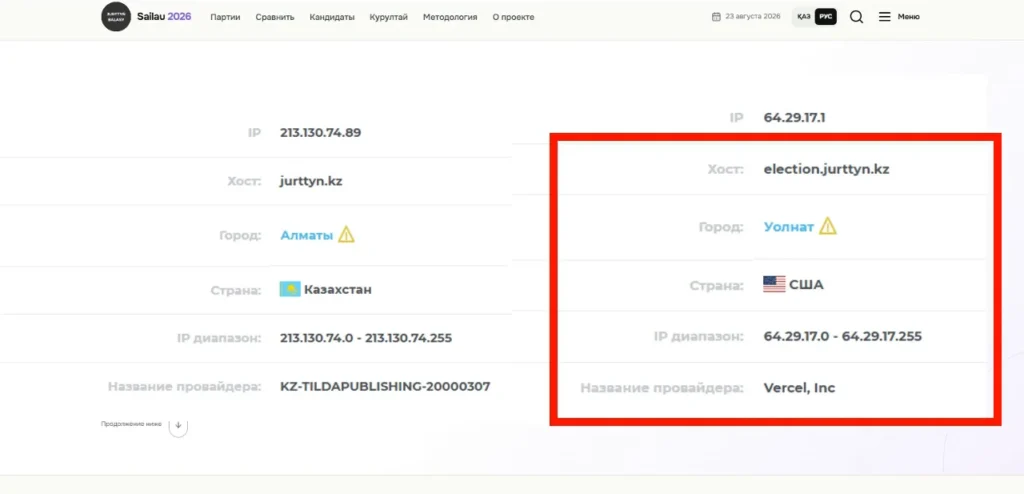Select provider KZ-TILDAPUBLISHING-20000307

[385, 386]
